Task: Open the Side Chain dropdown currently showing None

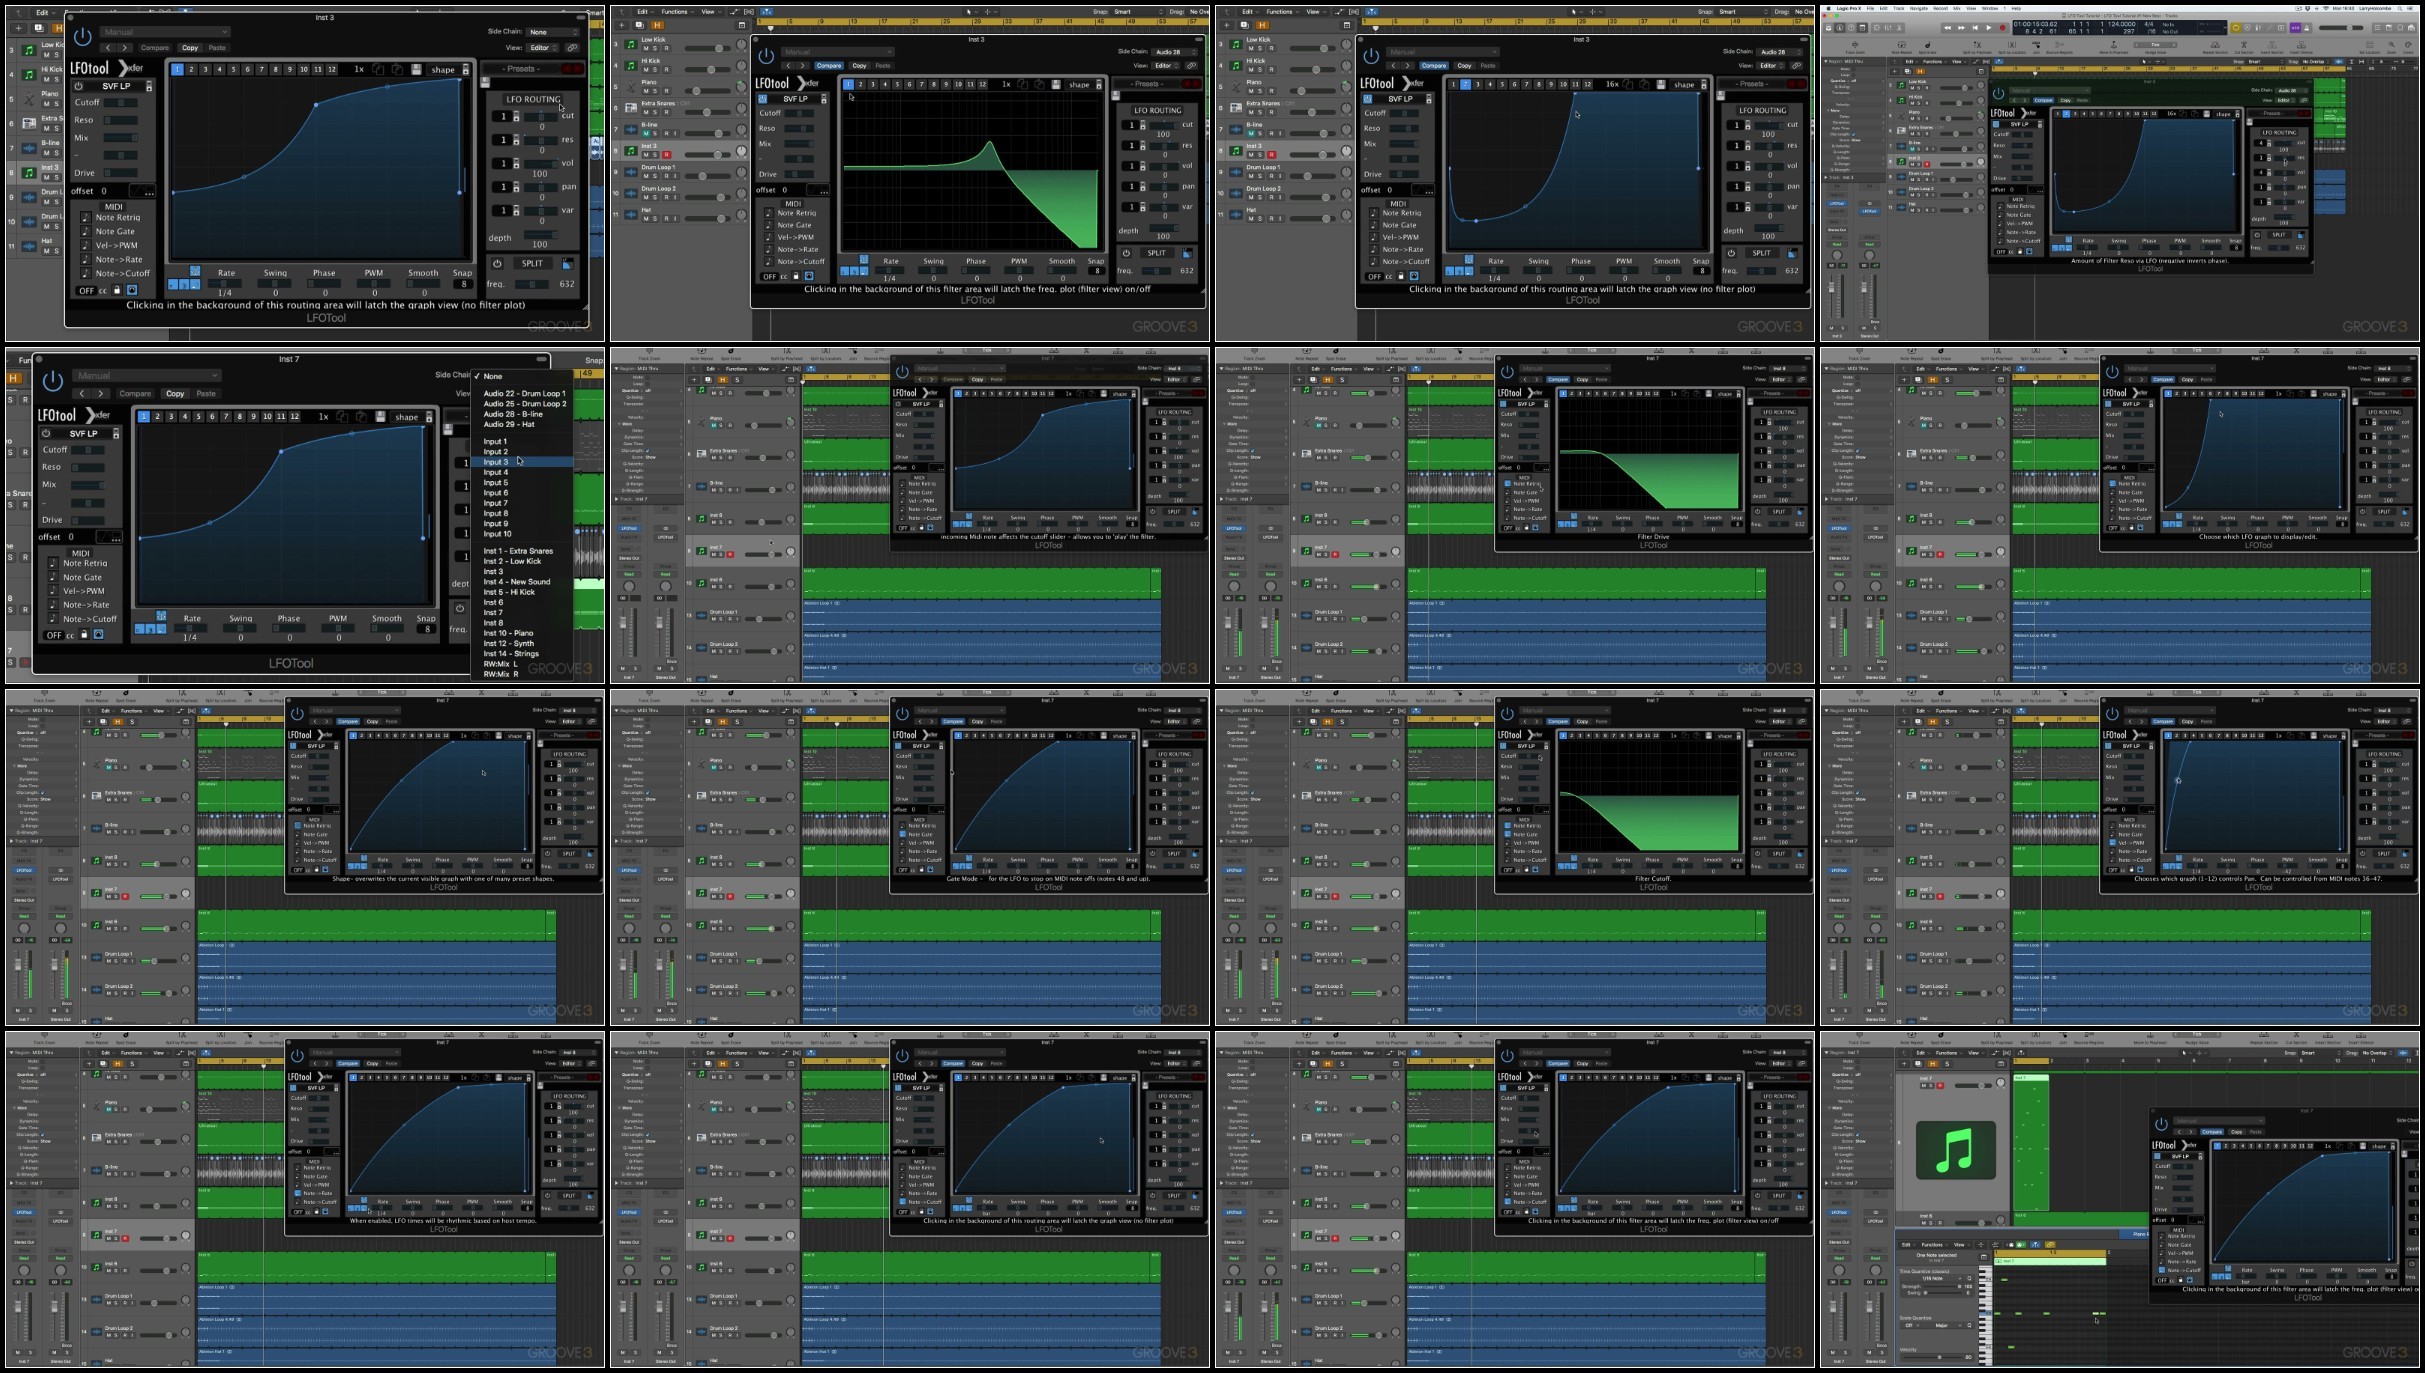Action: pos(552,32)
